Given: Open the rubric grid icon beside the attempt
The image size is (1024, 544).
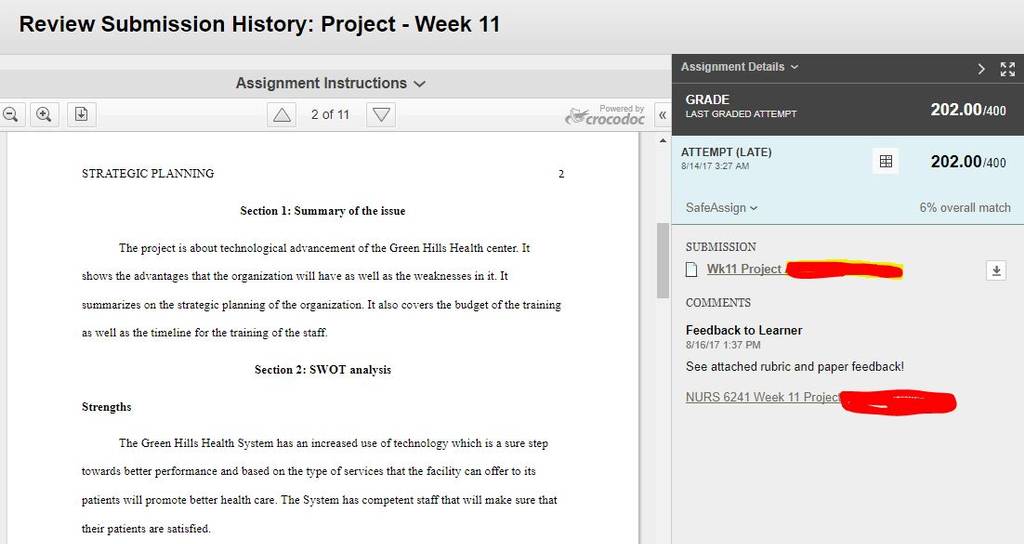Looking at the screenshot, I should click(x=886, y=161).
